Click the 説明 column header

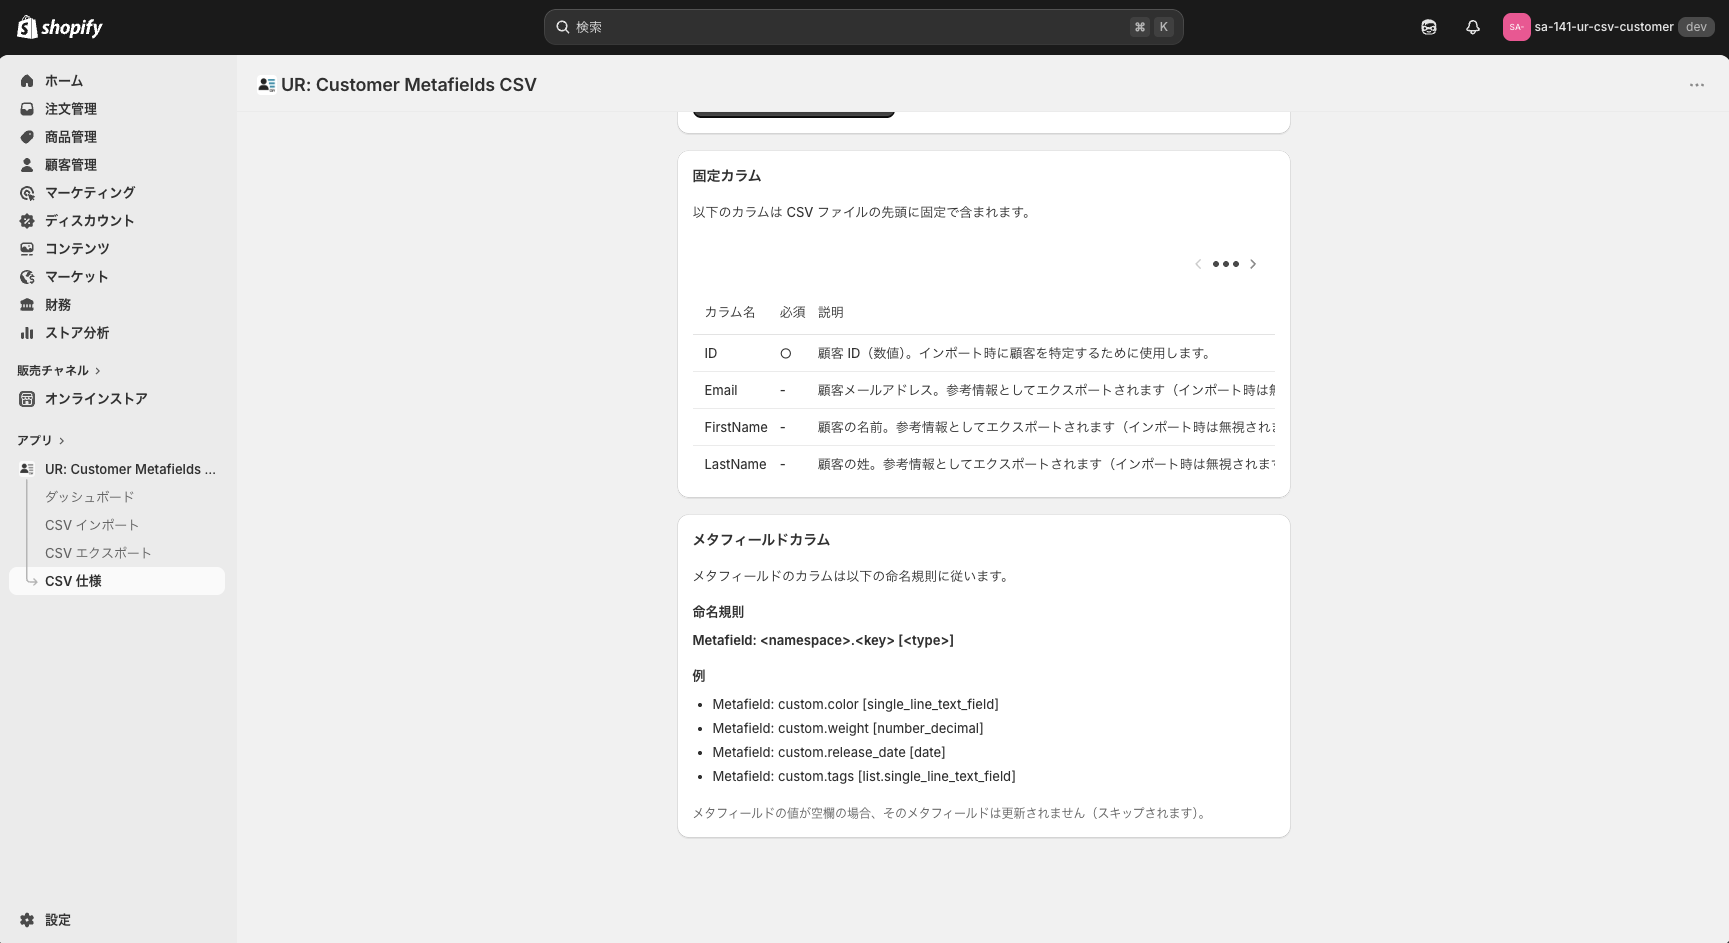click(x=831, y=312)
